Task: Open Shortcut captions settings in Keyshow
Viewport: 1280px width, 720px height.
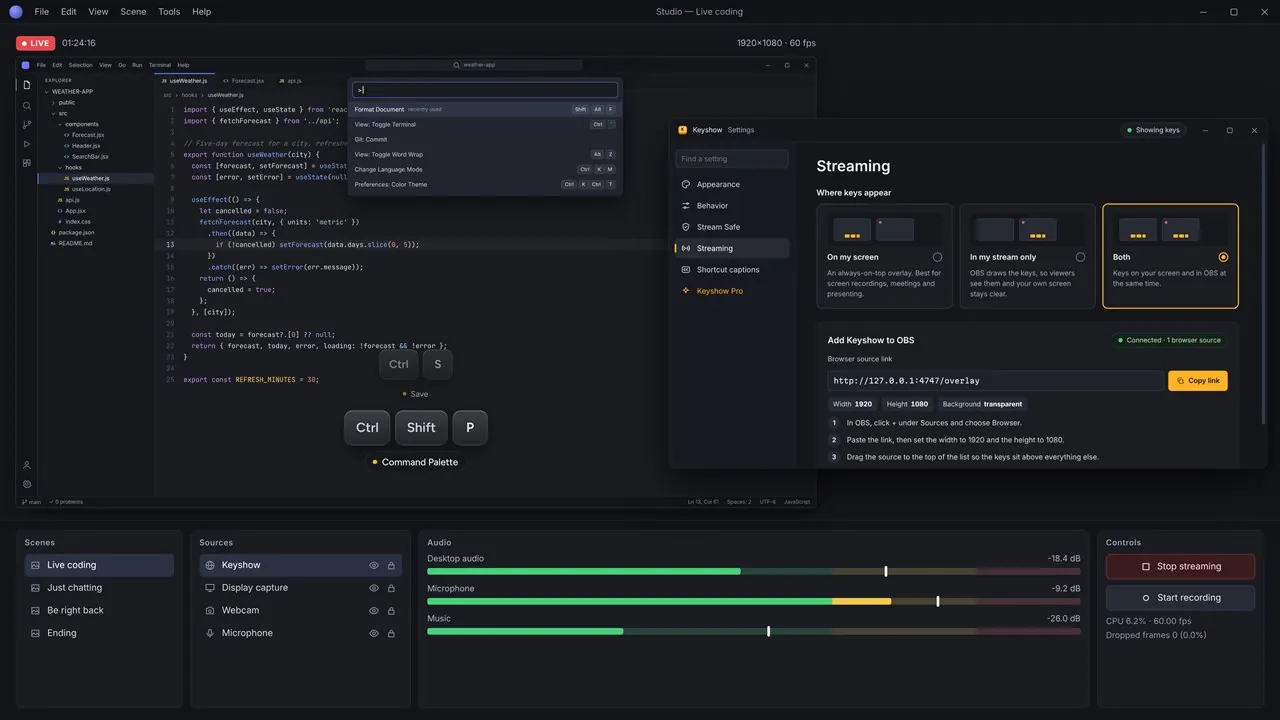Action: tap(731, 270)
